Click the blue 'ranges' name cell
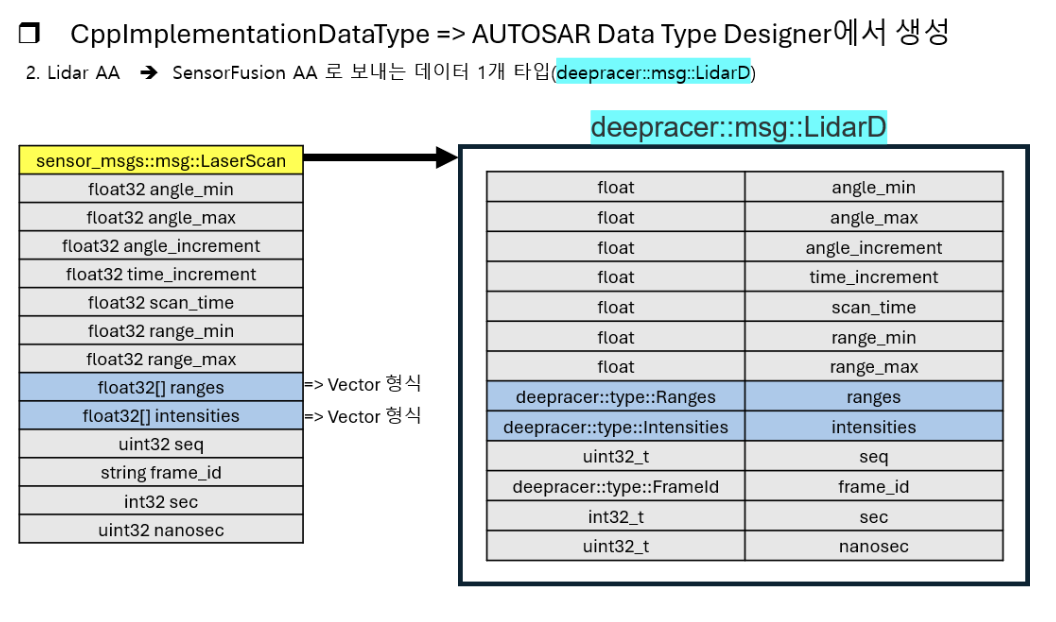 pyautogui.click(x=873, y=396)
